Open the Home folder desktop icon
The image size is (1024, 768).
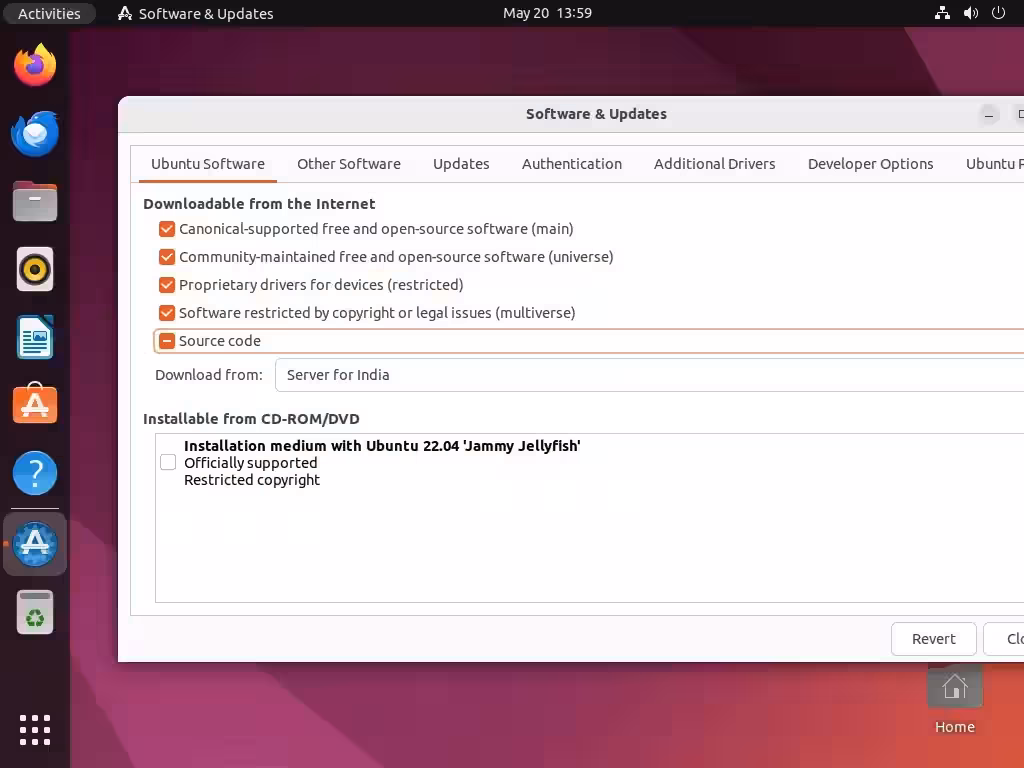tap(955, 700)
